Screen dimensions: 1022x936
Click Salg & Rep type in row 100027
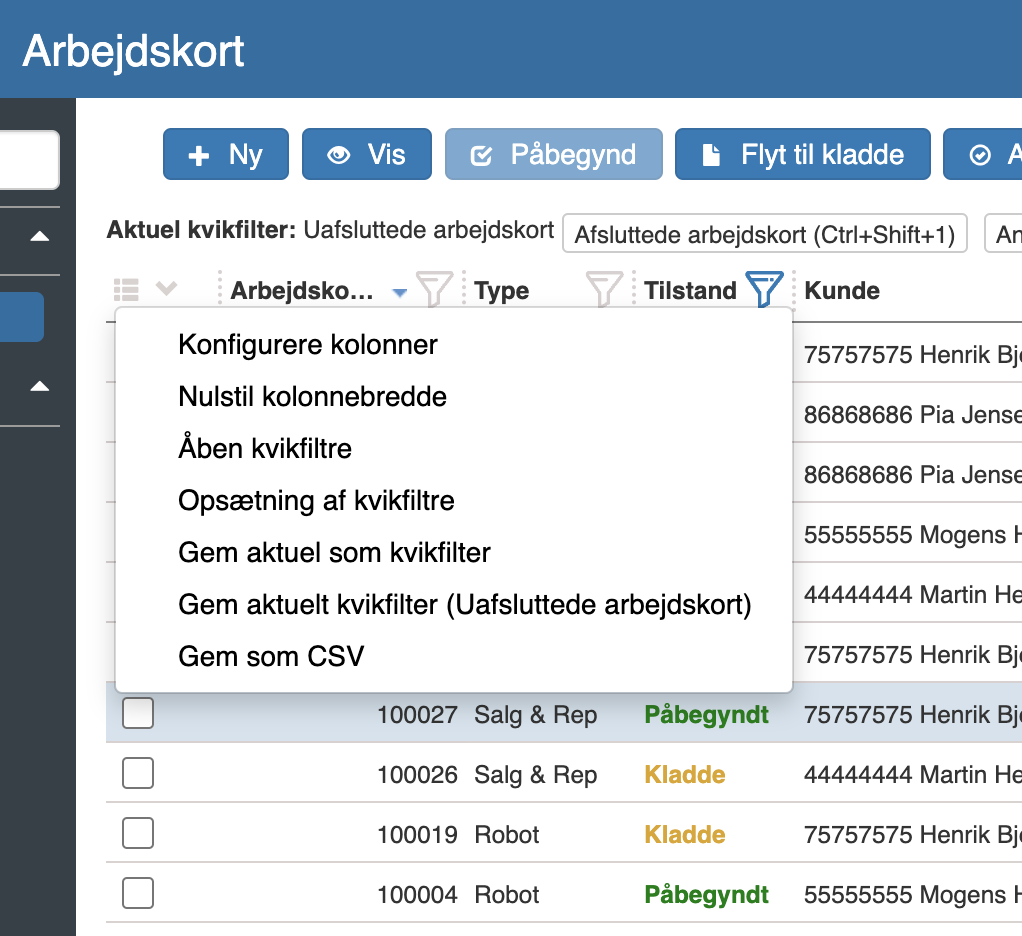(x=535, y=715)
